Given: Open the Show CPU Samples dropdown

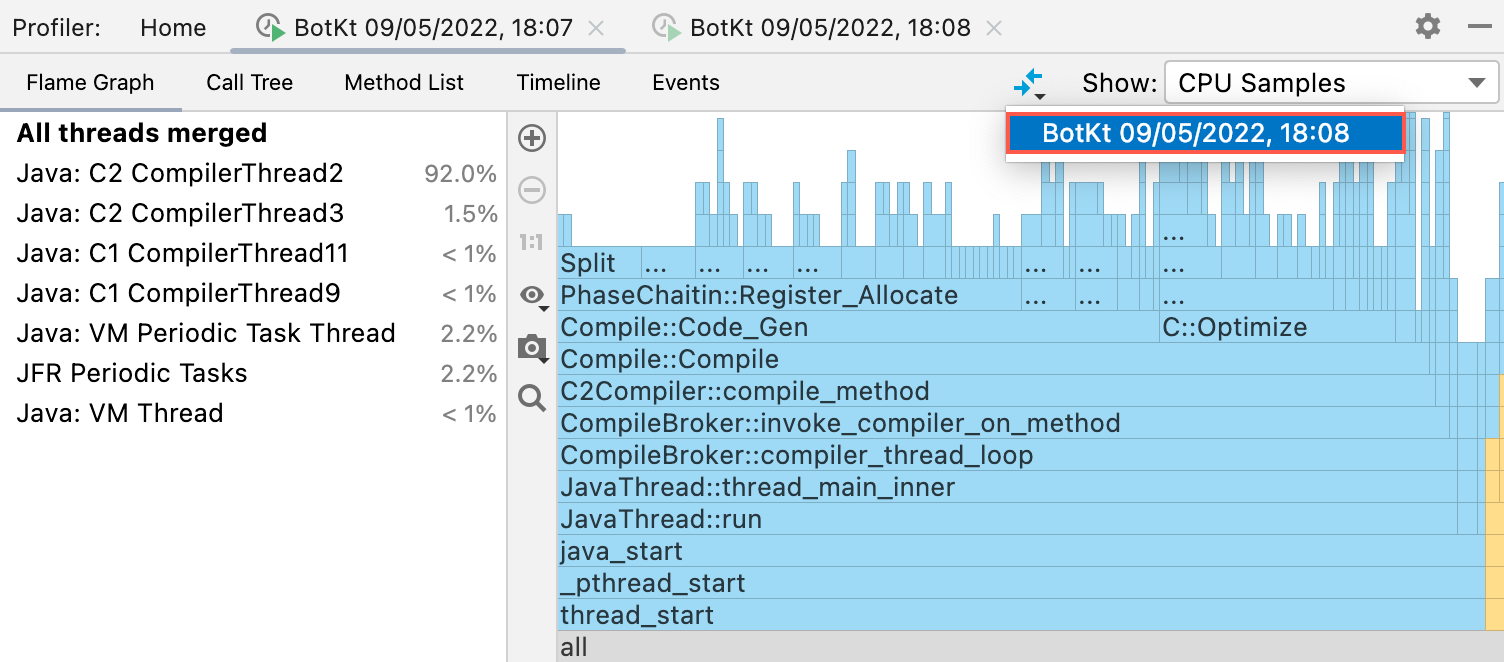Looking at the screenshot, I should [1331, 83].
